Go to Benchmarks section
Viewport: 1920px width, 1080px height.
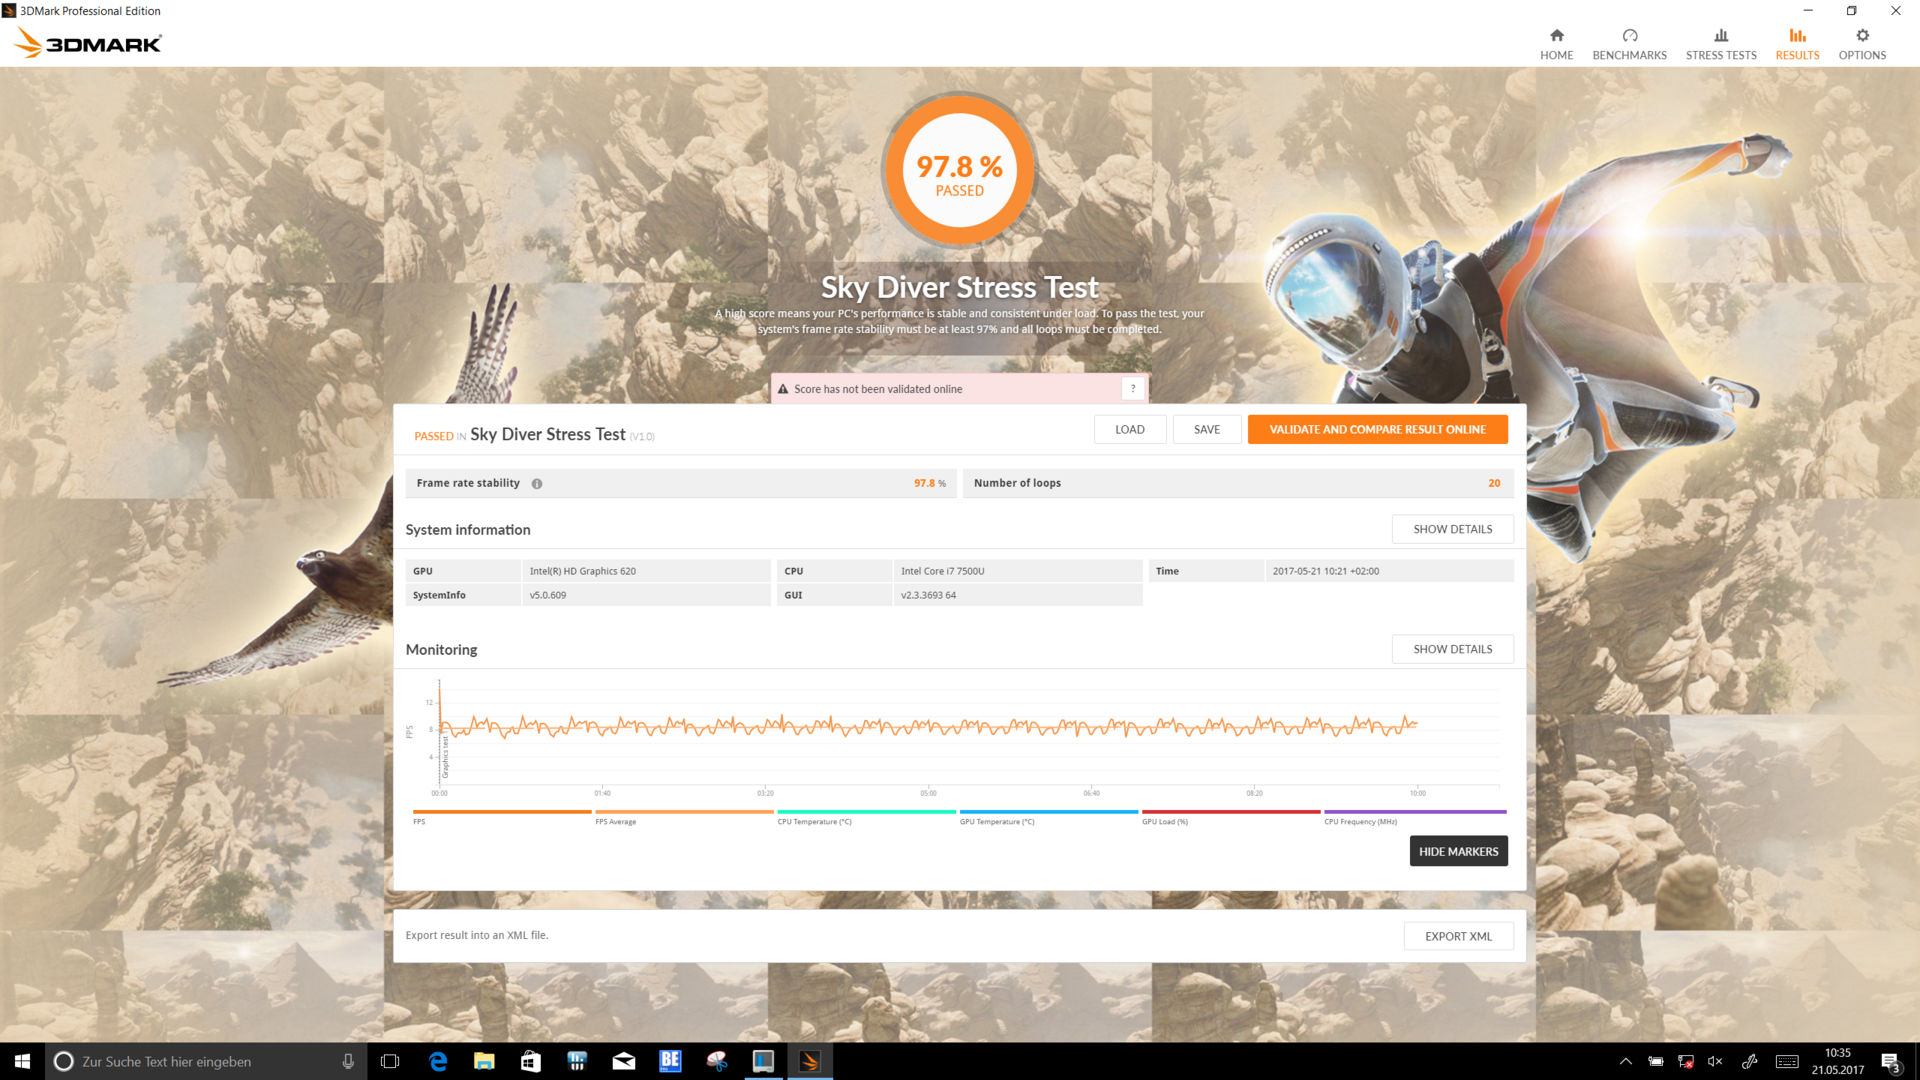pos(1629,44)
